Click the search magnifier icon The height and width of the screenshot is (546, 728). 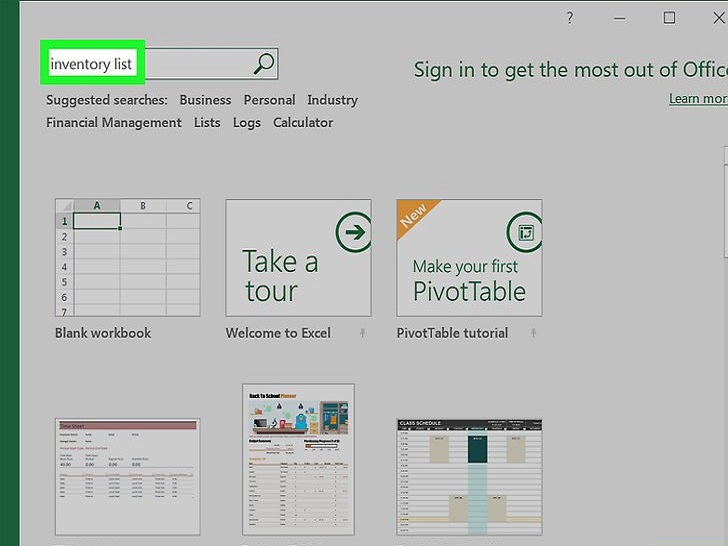264,64
